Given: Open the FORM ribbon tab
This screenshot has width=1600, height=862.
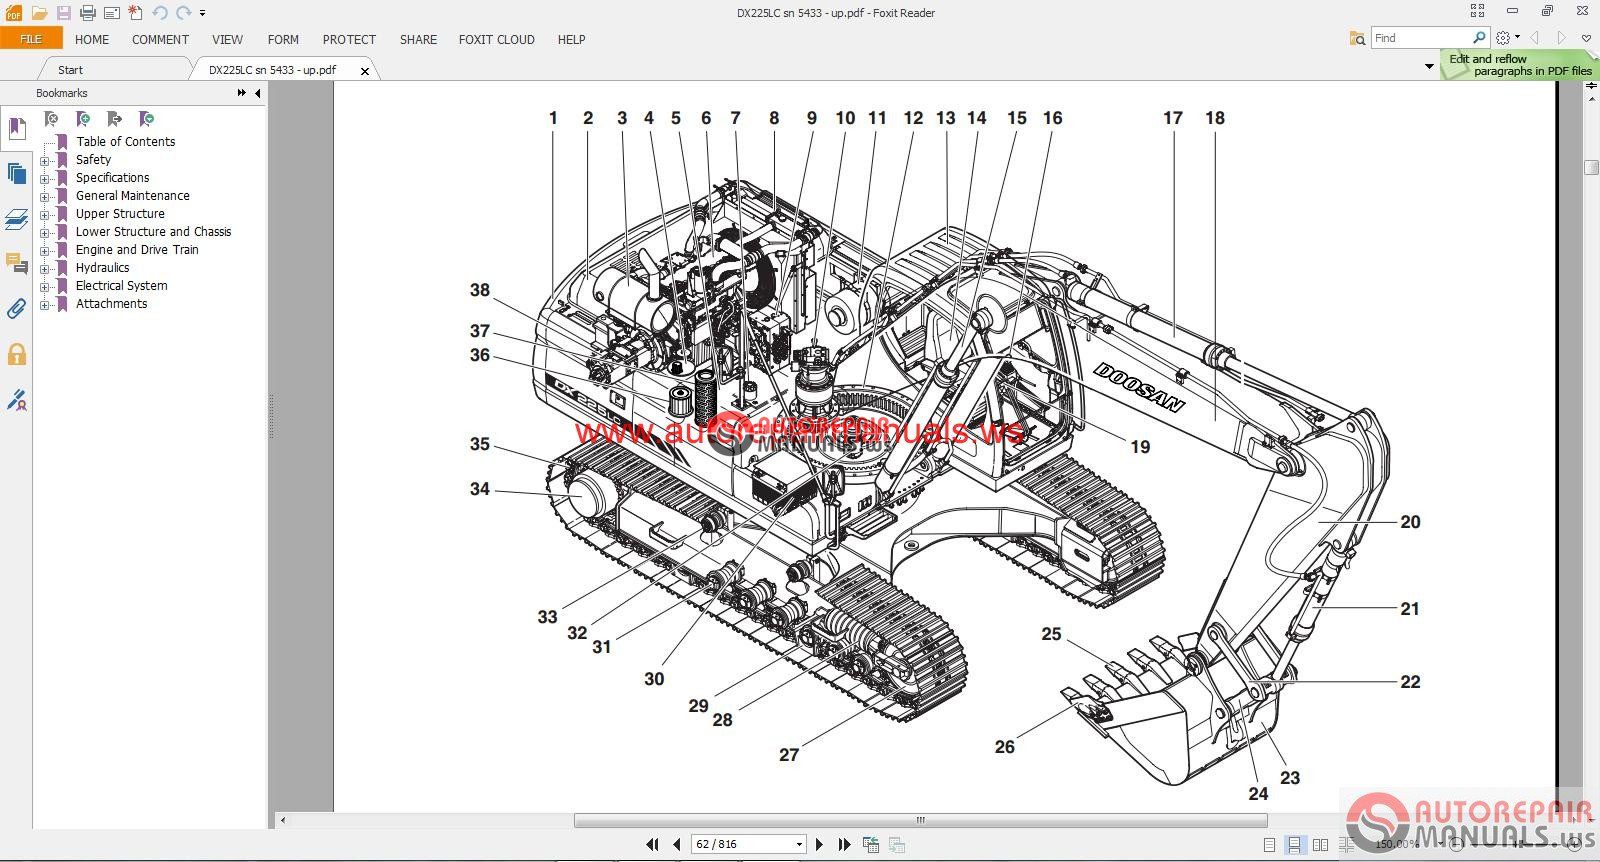Looking at the screenshot, I should (x=283, y=40).
